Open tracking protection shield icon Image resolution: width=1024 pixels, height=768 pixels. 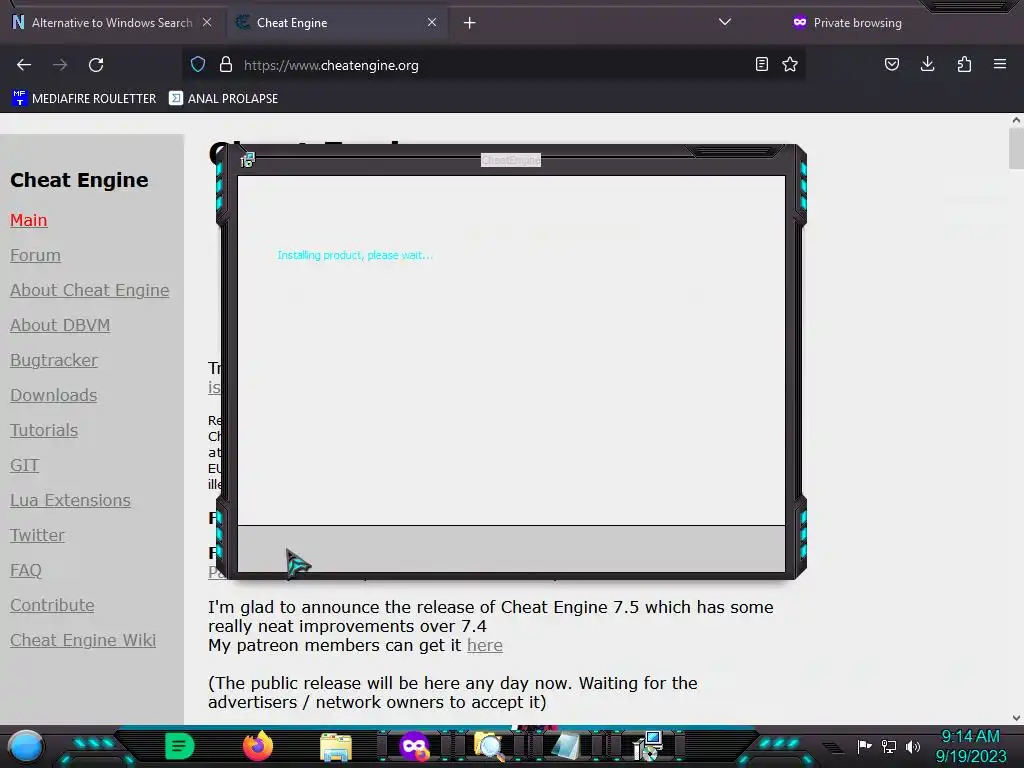pos(198,65)
